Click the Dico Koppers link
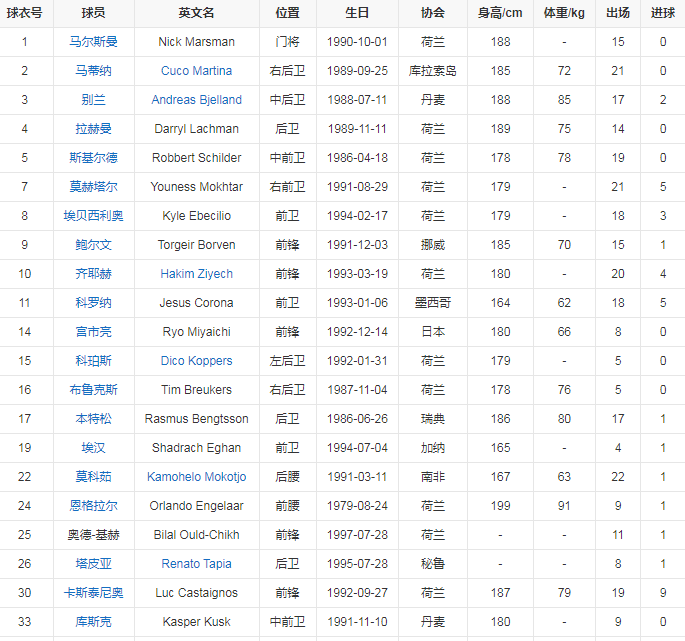Image resolution: width=685 pixels, height=641 pixels. pyautogui.click(x=196, y=361)
